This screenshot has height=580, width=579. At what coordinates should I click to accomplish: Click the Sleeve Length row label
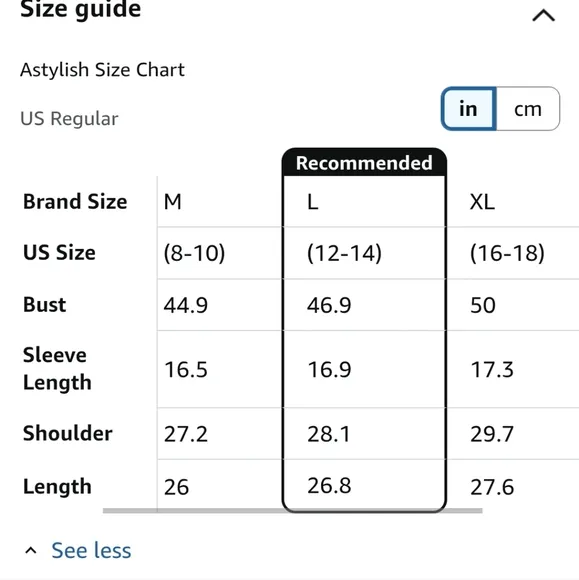point(57,368)
